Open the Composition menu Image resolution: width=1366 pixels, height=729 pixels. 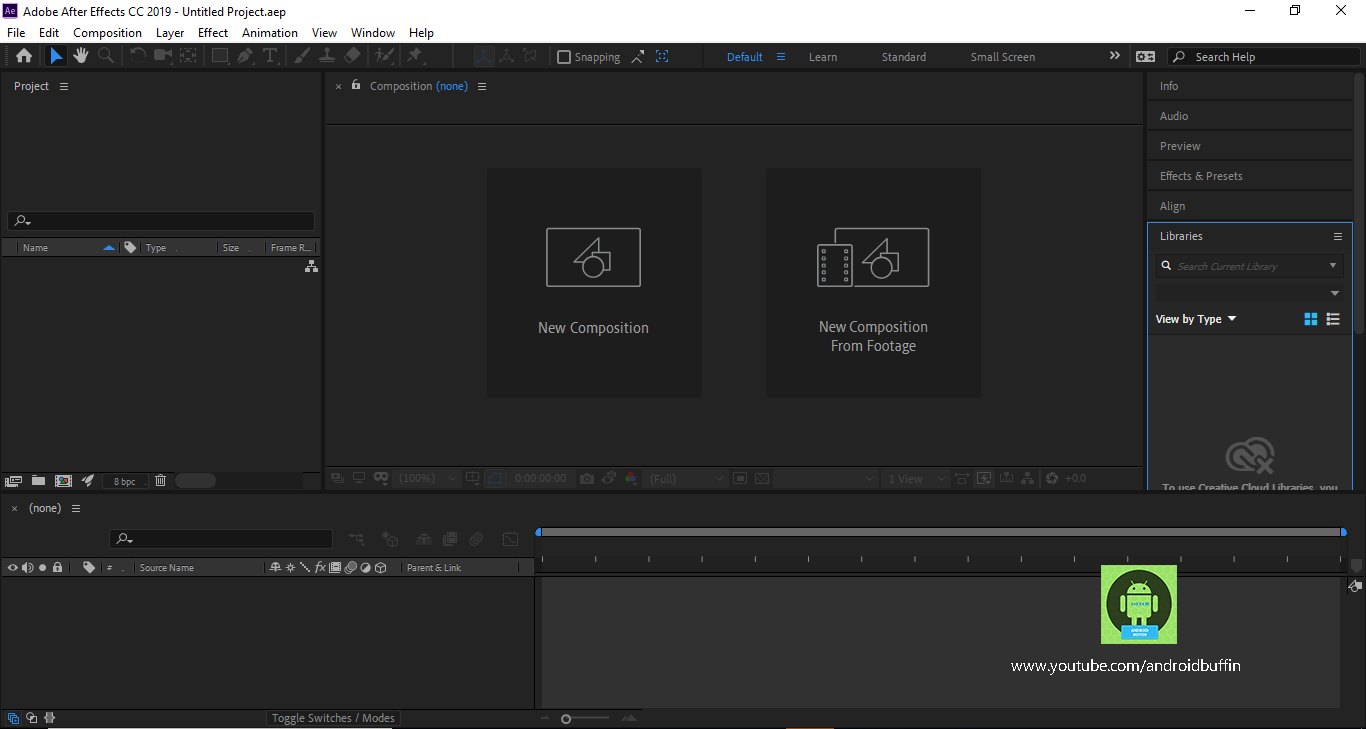(x=107, y=32)
